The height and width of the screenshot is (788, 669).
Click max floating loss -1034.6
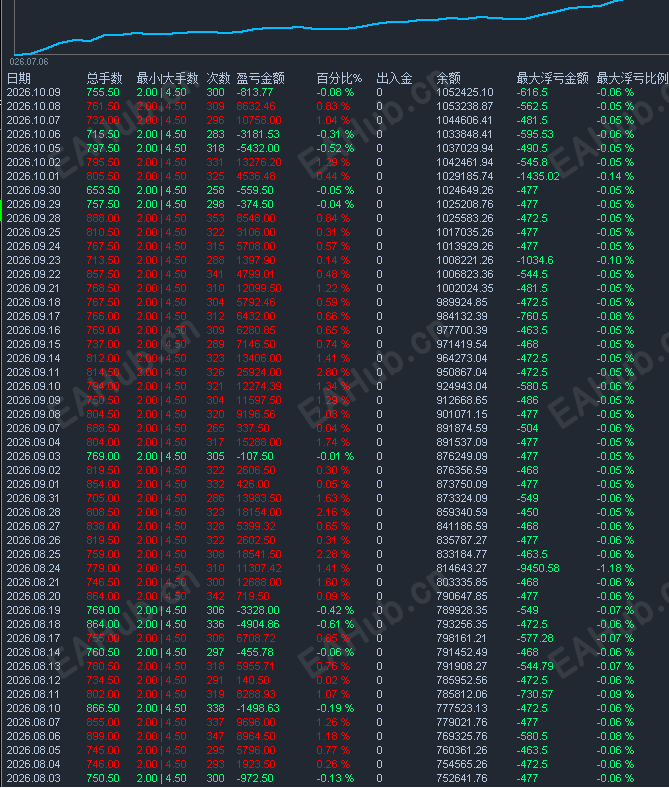pyautogui.click(x=535, y=260)
